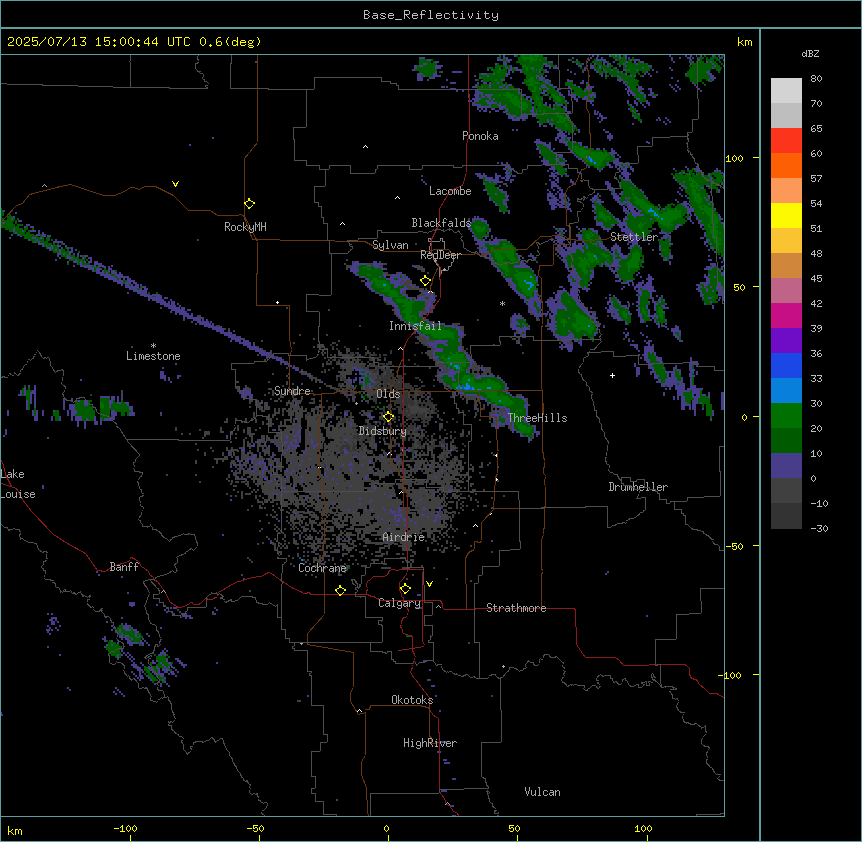Click the Sylvan label

[x=390, y=245]
